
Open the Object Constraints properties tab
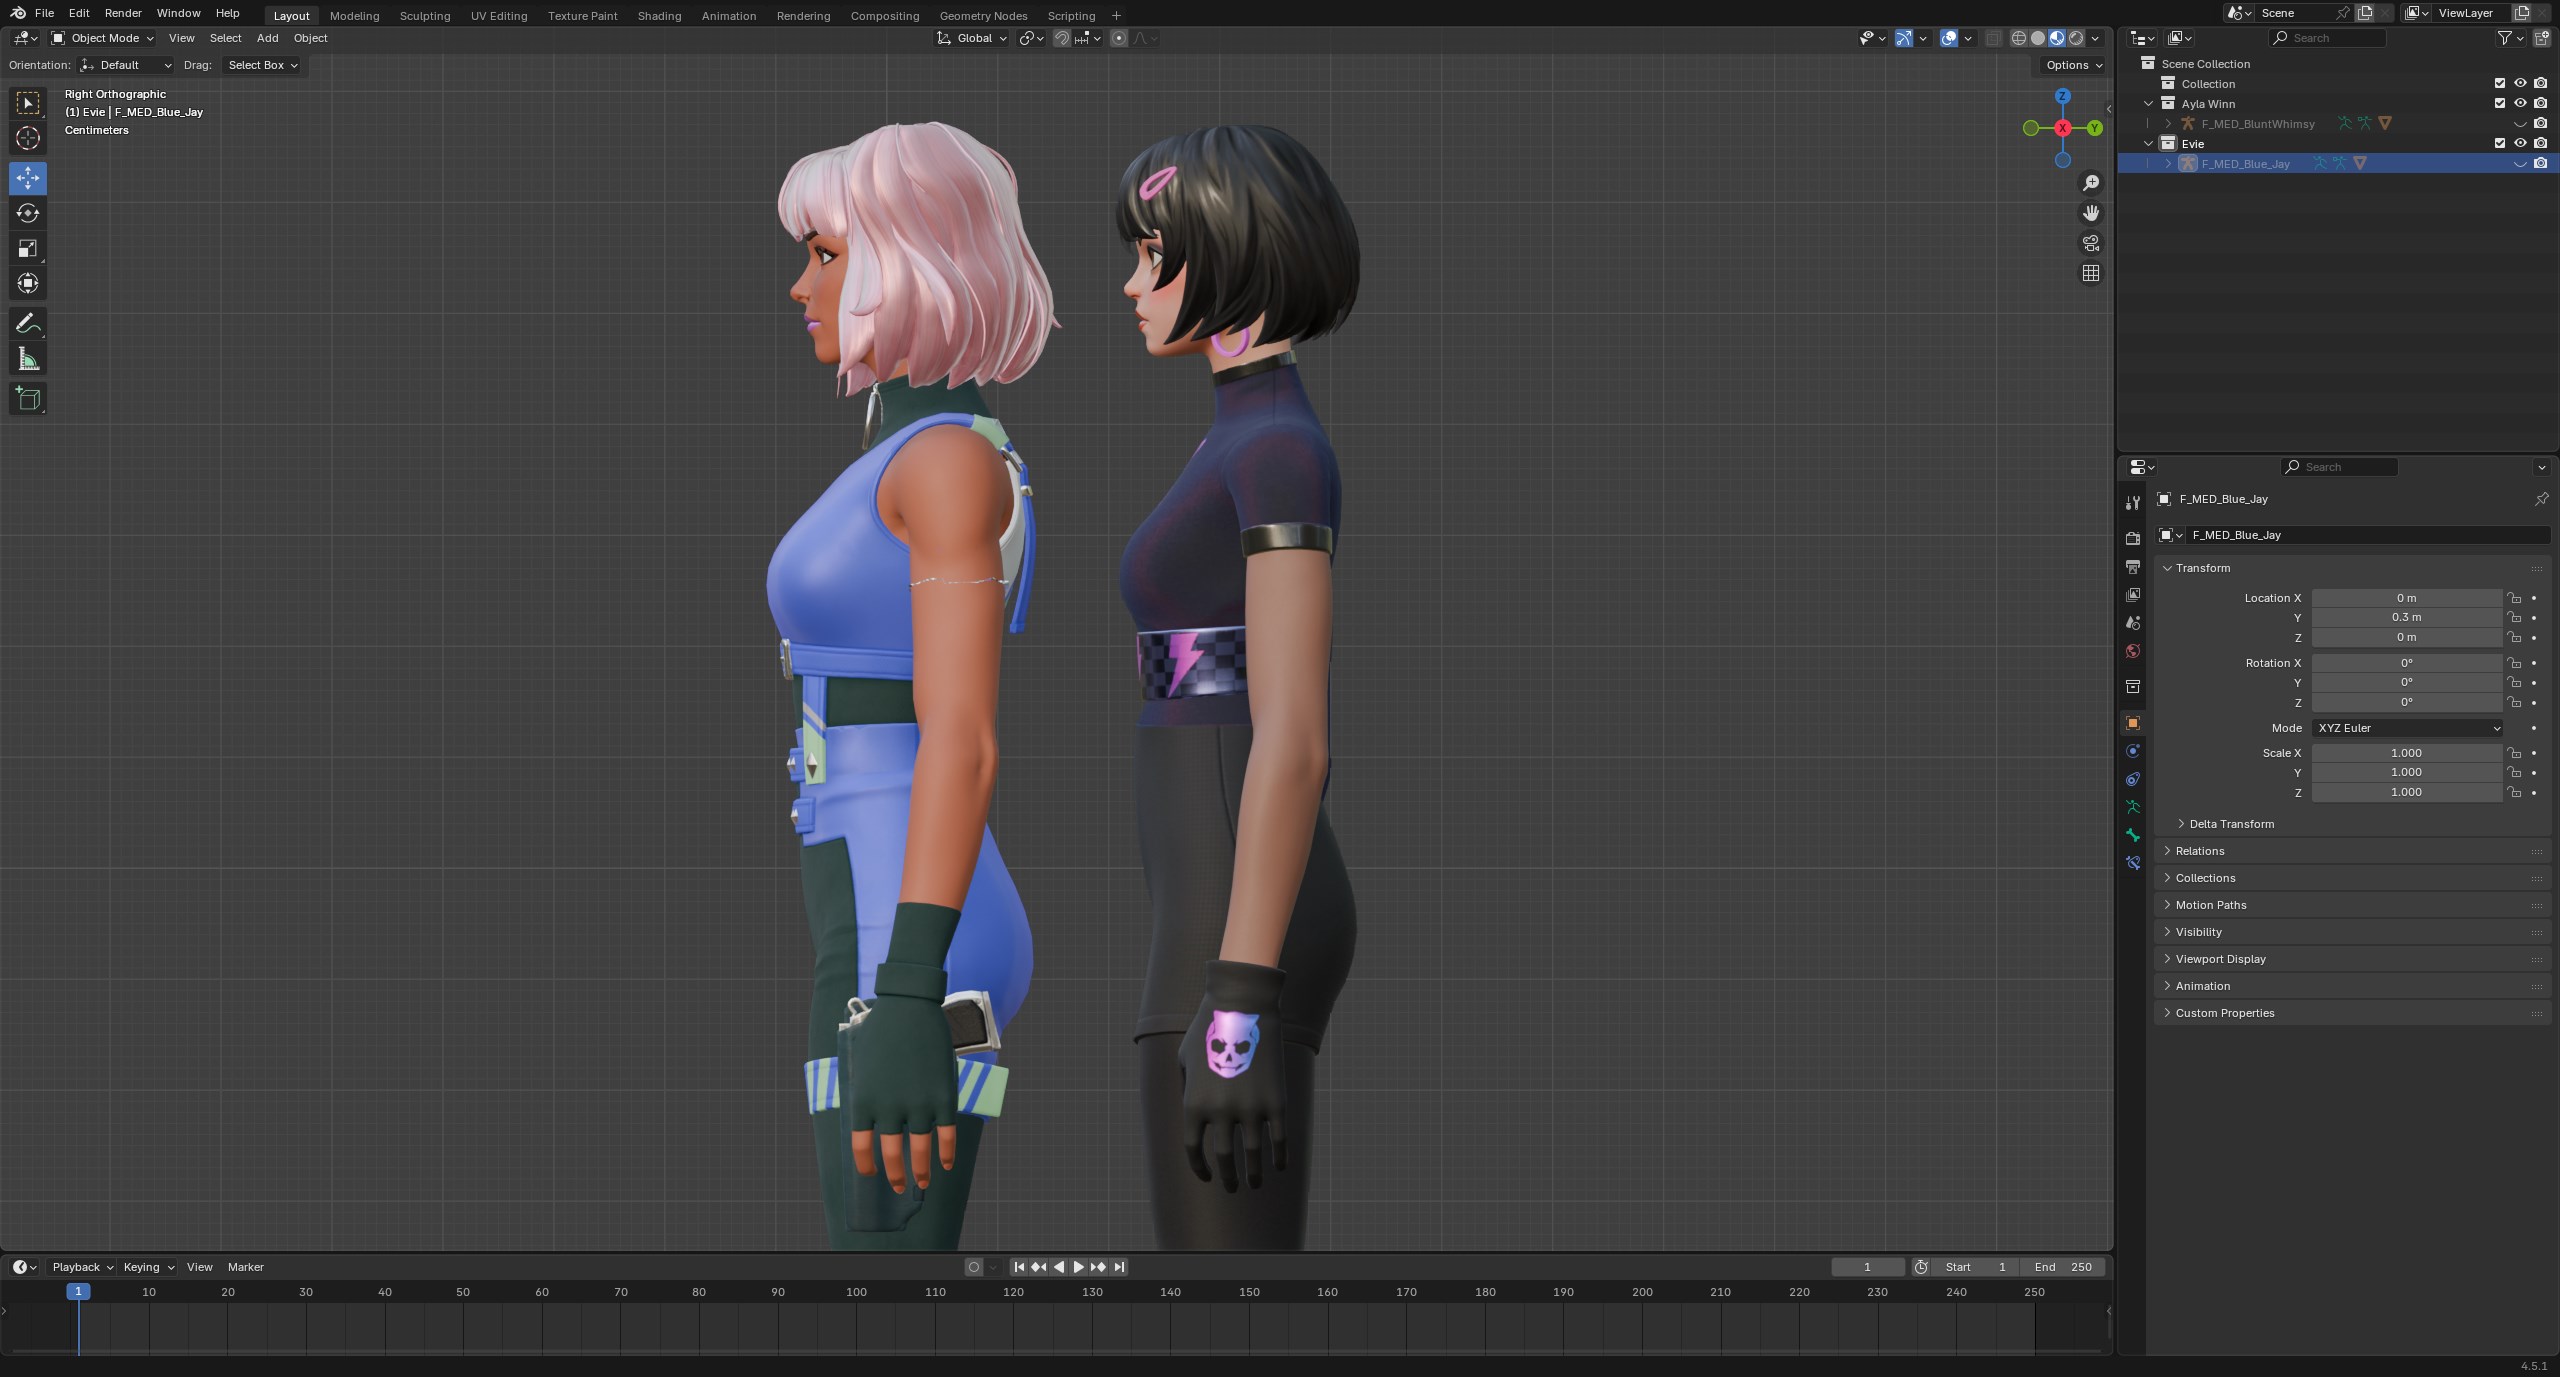(x=2132, y=778)
